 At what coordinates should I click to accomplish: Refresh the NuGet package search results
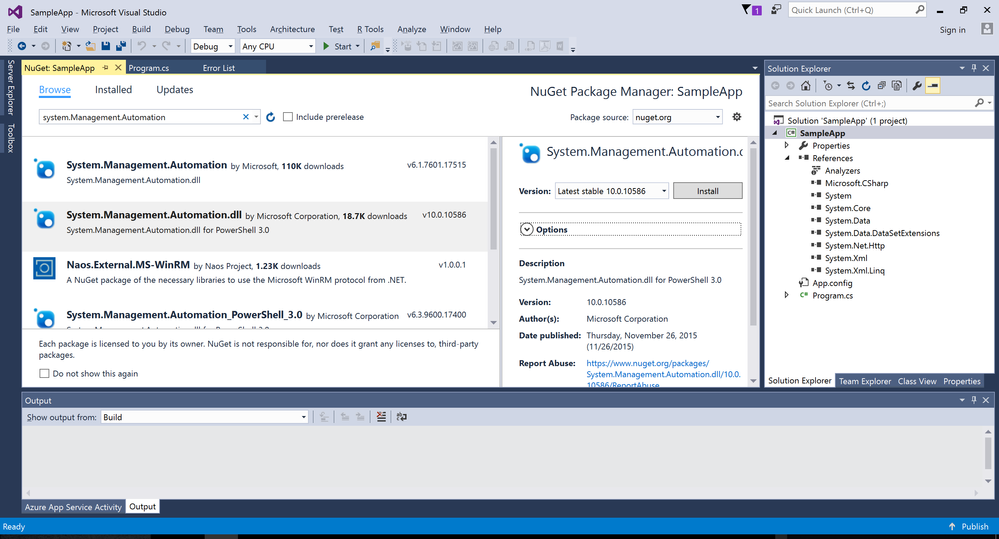(x=271, y=117)
